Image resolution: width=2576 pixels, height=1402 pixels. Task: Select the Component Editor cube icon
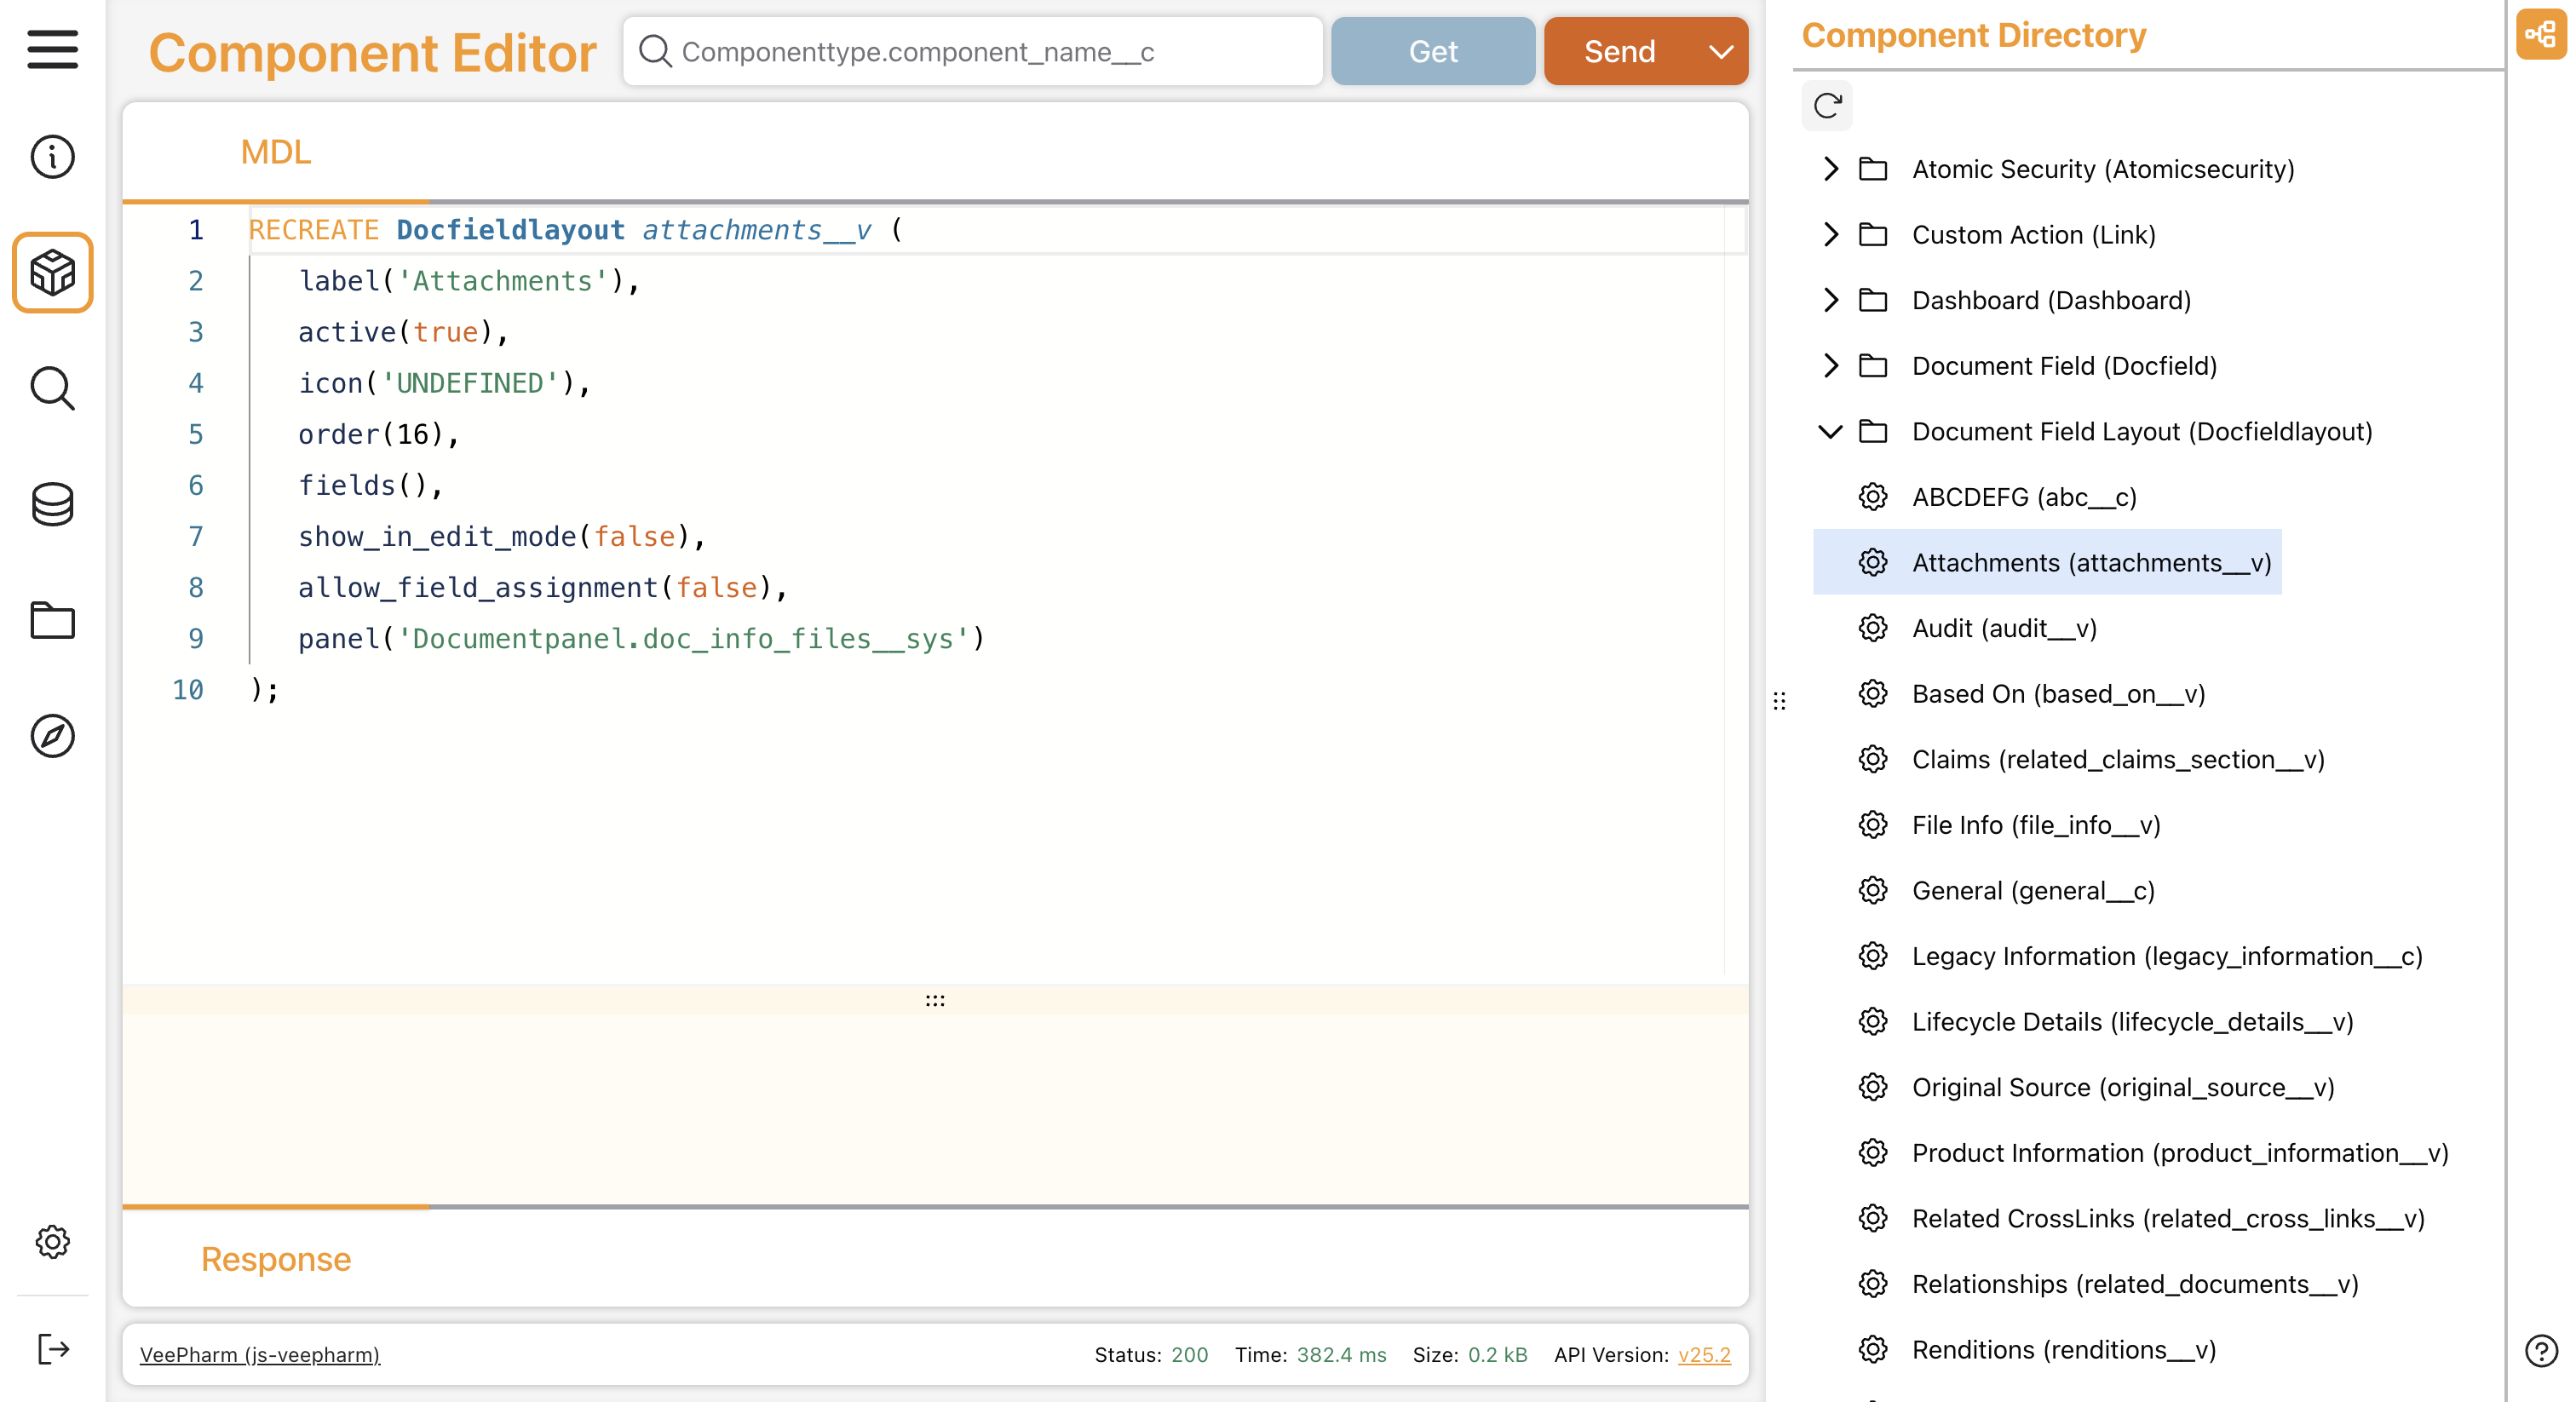(52, 272)
